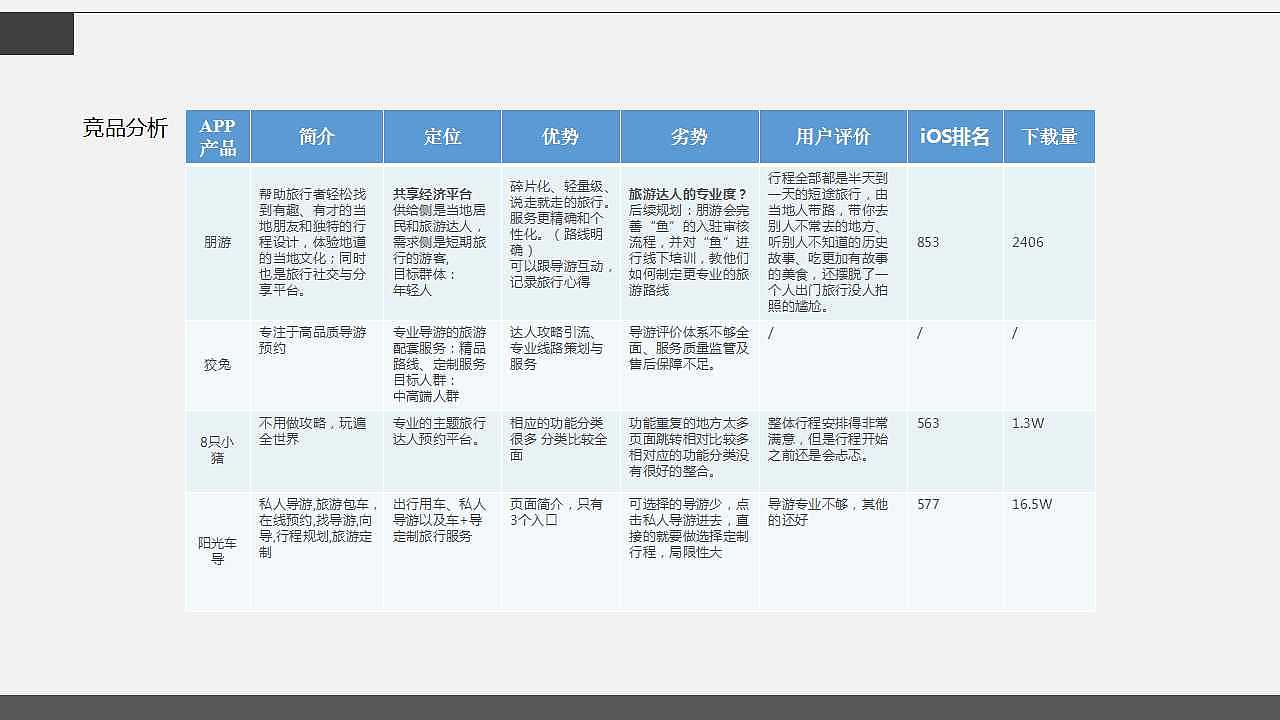Screen dimensions: 1280x720
Task: Select 8只小猪 positioning 专业的主题旅行达人预约平台
Action: click(x=442, y=450)
